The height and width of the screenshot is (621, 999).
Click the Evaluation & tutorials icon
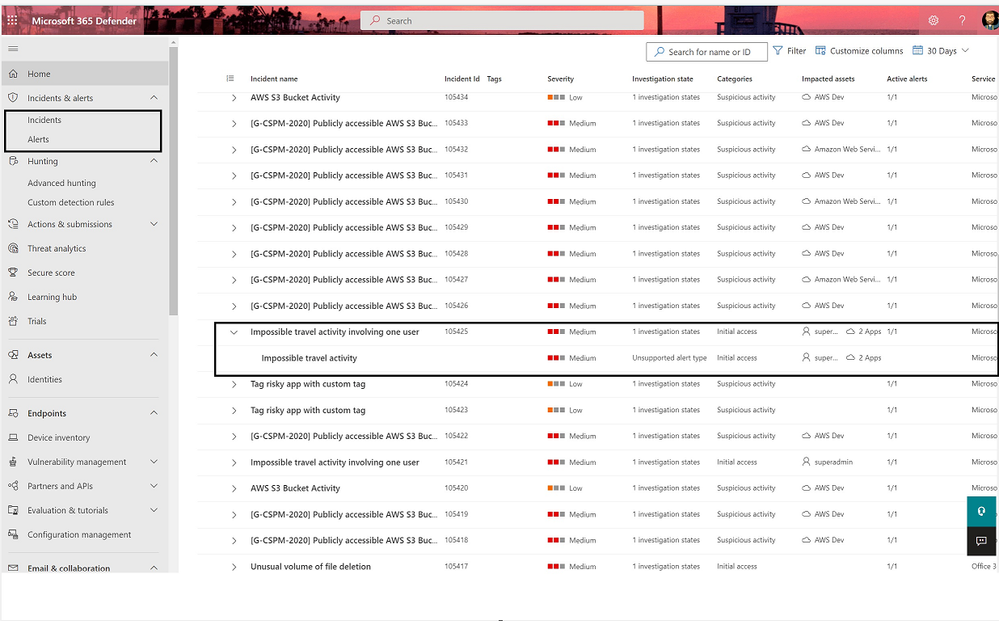13,510
